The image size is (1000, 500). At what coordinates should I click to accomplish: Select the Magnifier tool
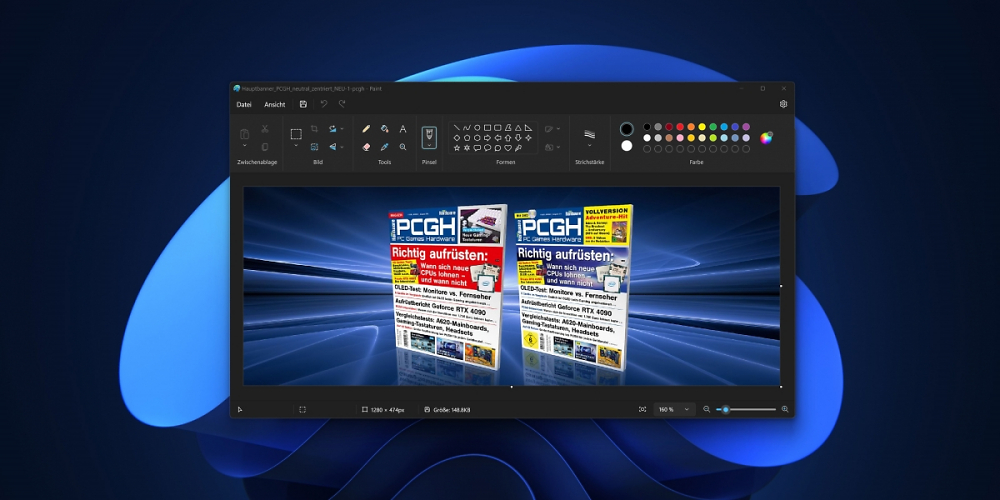click(x=403, y=147)
